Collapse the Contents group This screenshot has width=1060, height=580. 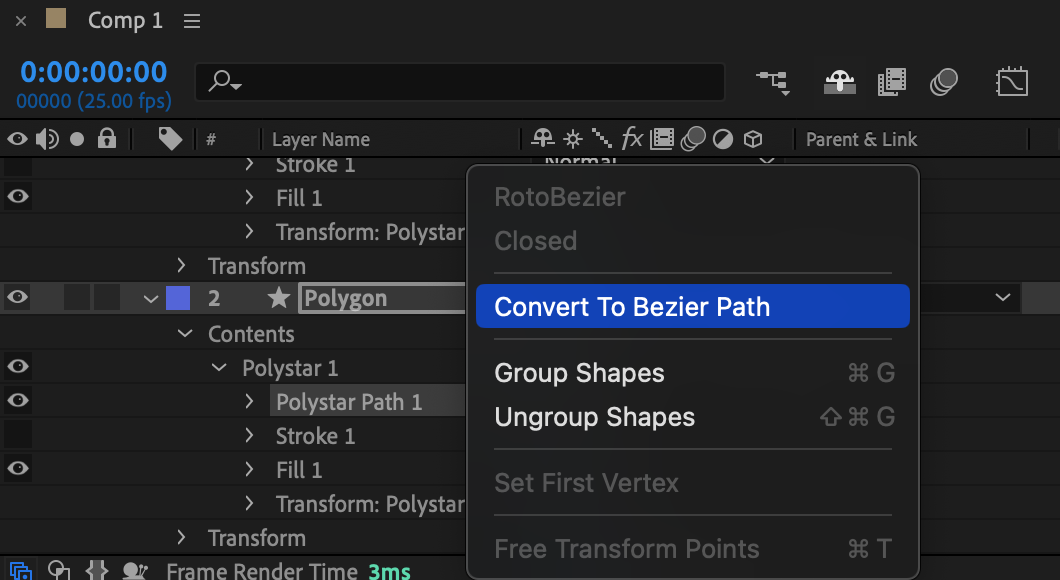[x=185, y=333]
